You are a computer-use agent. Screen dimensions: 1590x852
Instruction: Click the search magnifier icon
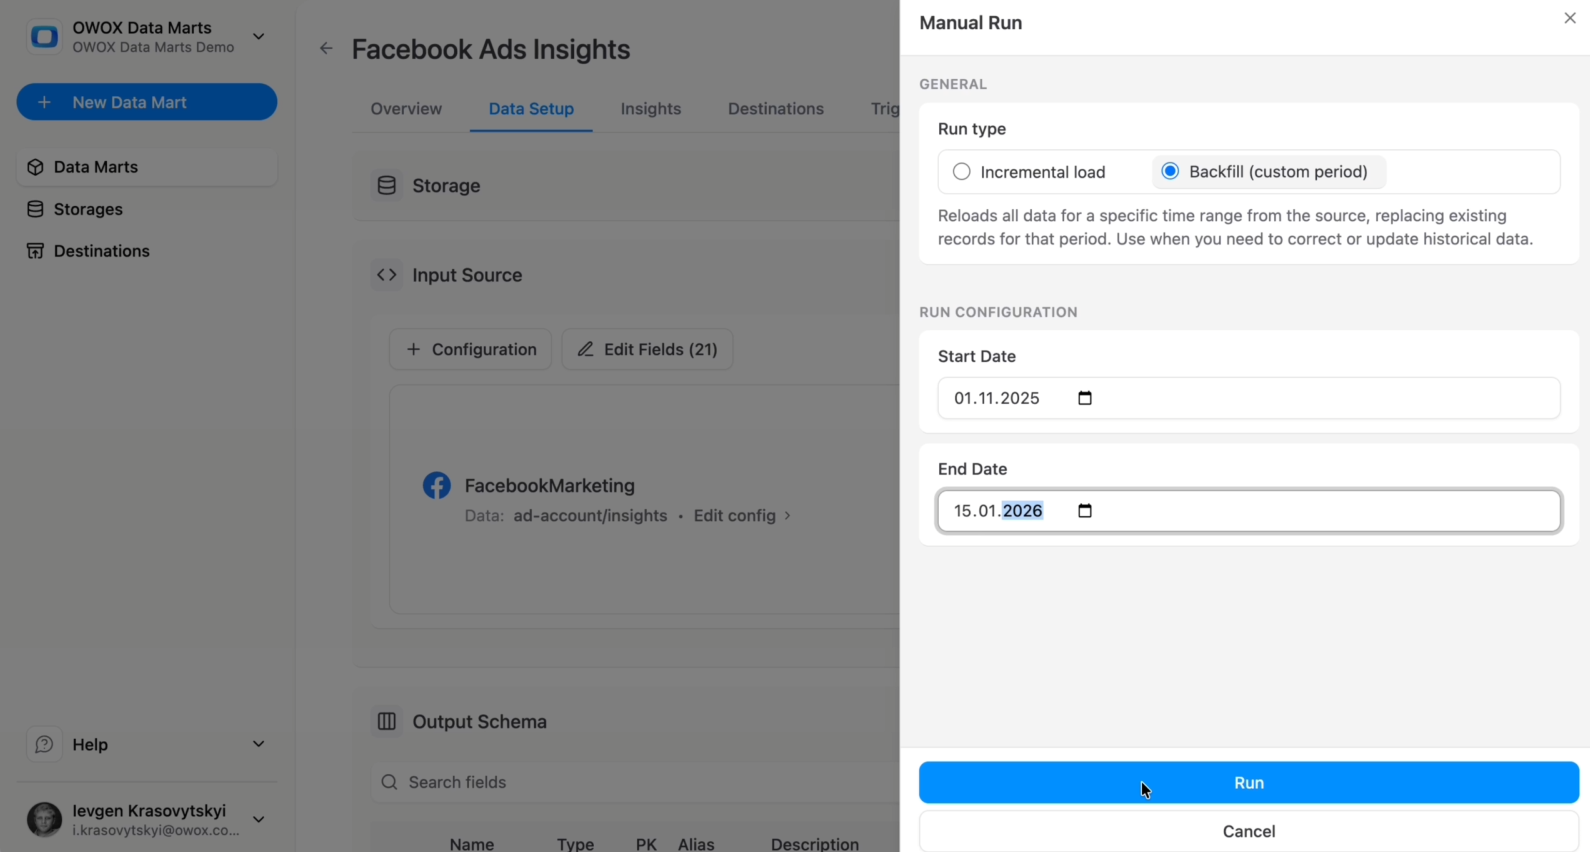(390, 782)
